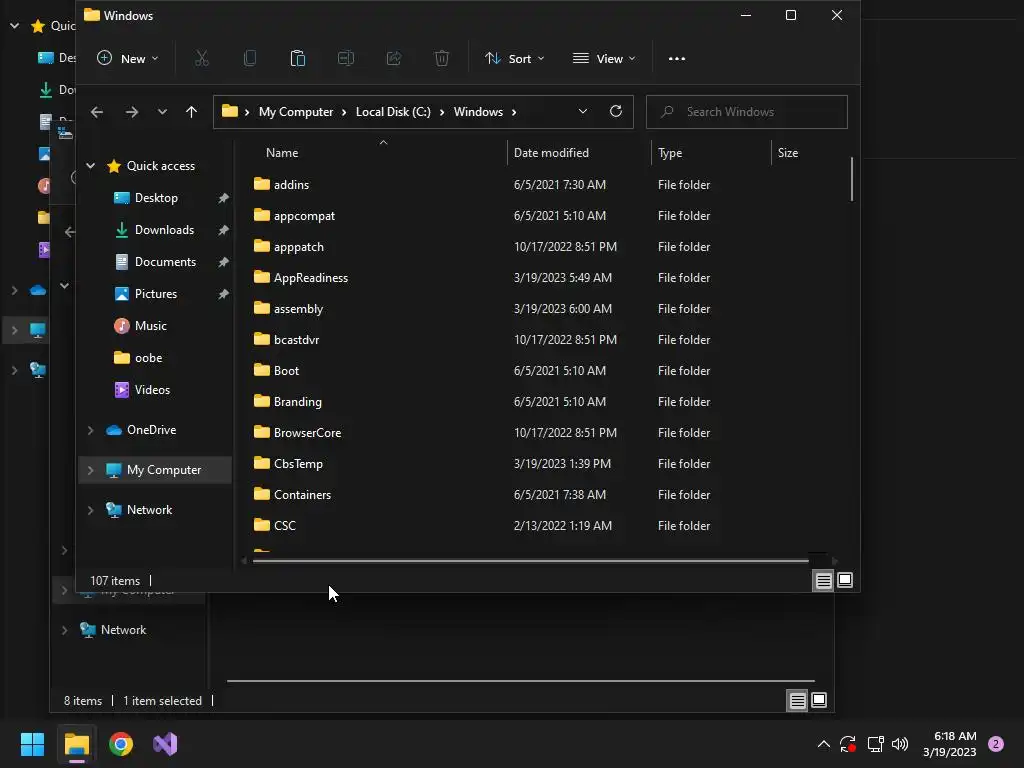Click File Explorer taskbar icon
Image resolution: width=1024 pixels, height=768 pixels.
click(76, 744)
